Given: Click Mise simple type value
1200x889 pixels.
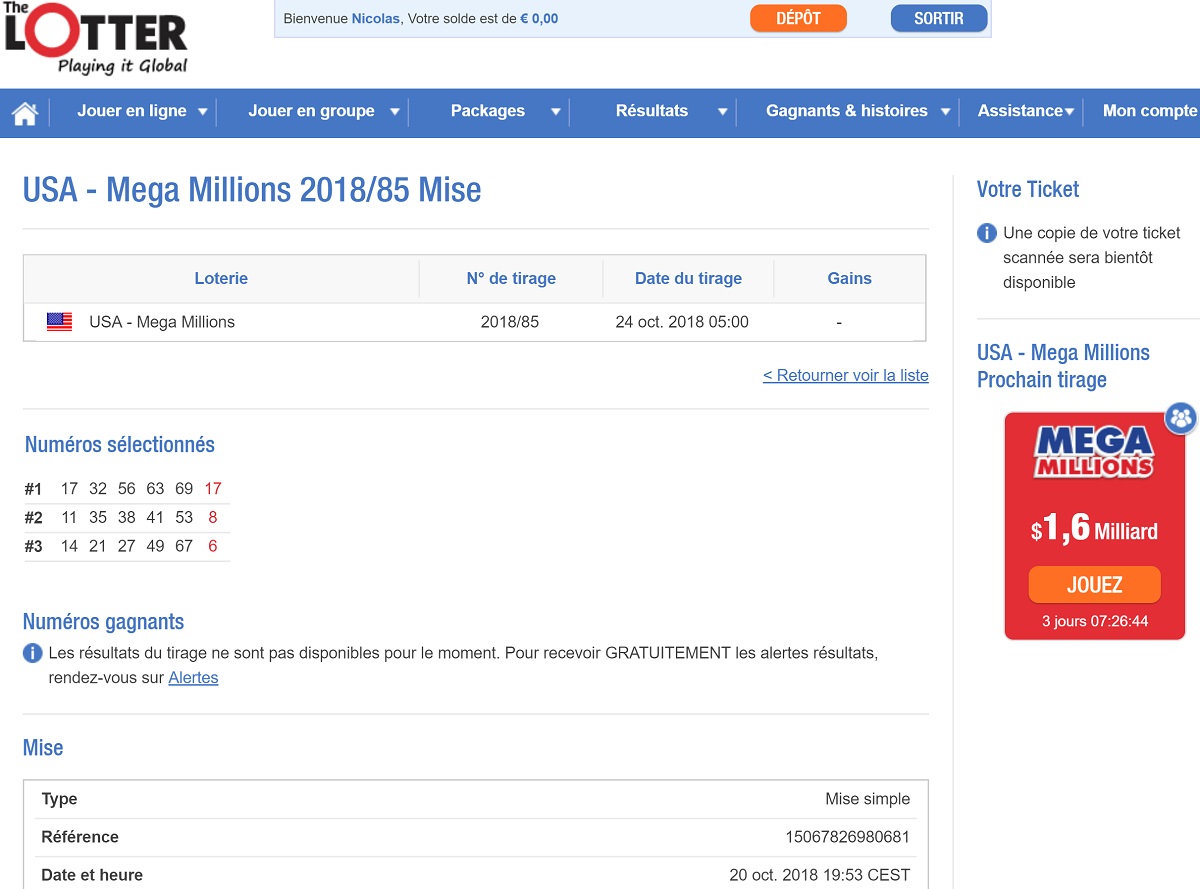Looking at the screenshot, I should 868,799.
